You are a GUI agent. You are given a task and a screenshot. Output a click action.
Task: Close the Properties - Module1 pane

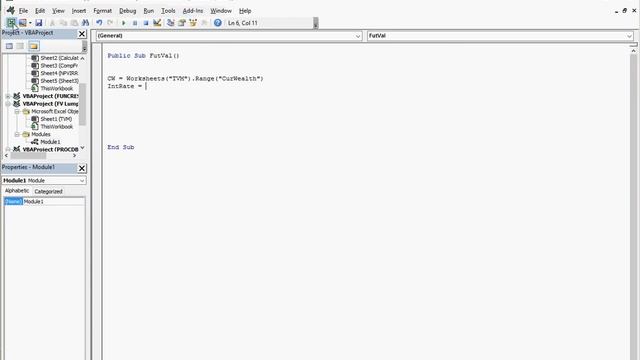pyautogui.click(x=82, y=168)
